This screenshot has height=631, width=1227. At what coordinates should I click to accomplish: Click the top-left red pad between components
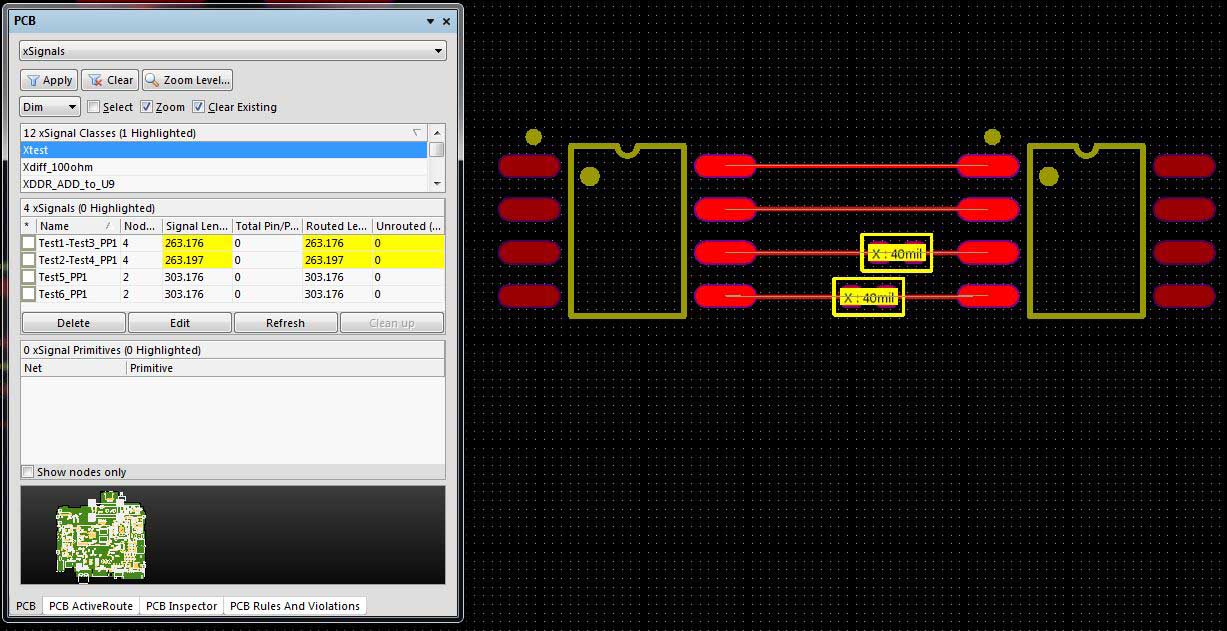[724, 166]
